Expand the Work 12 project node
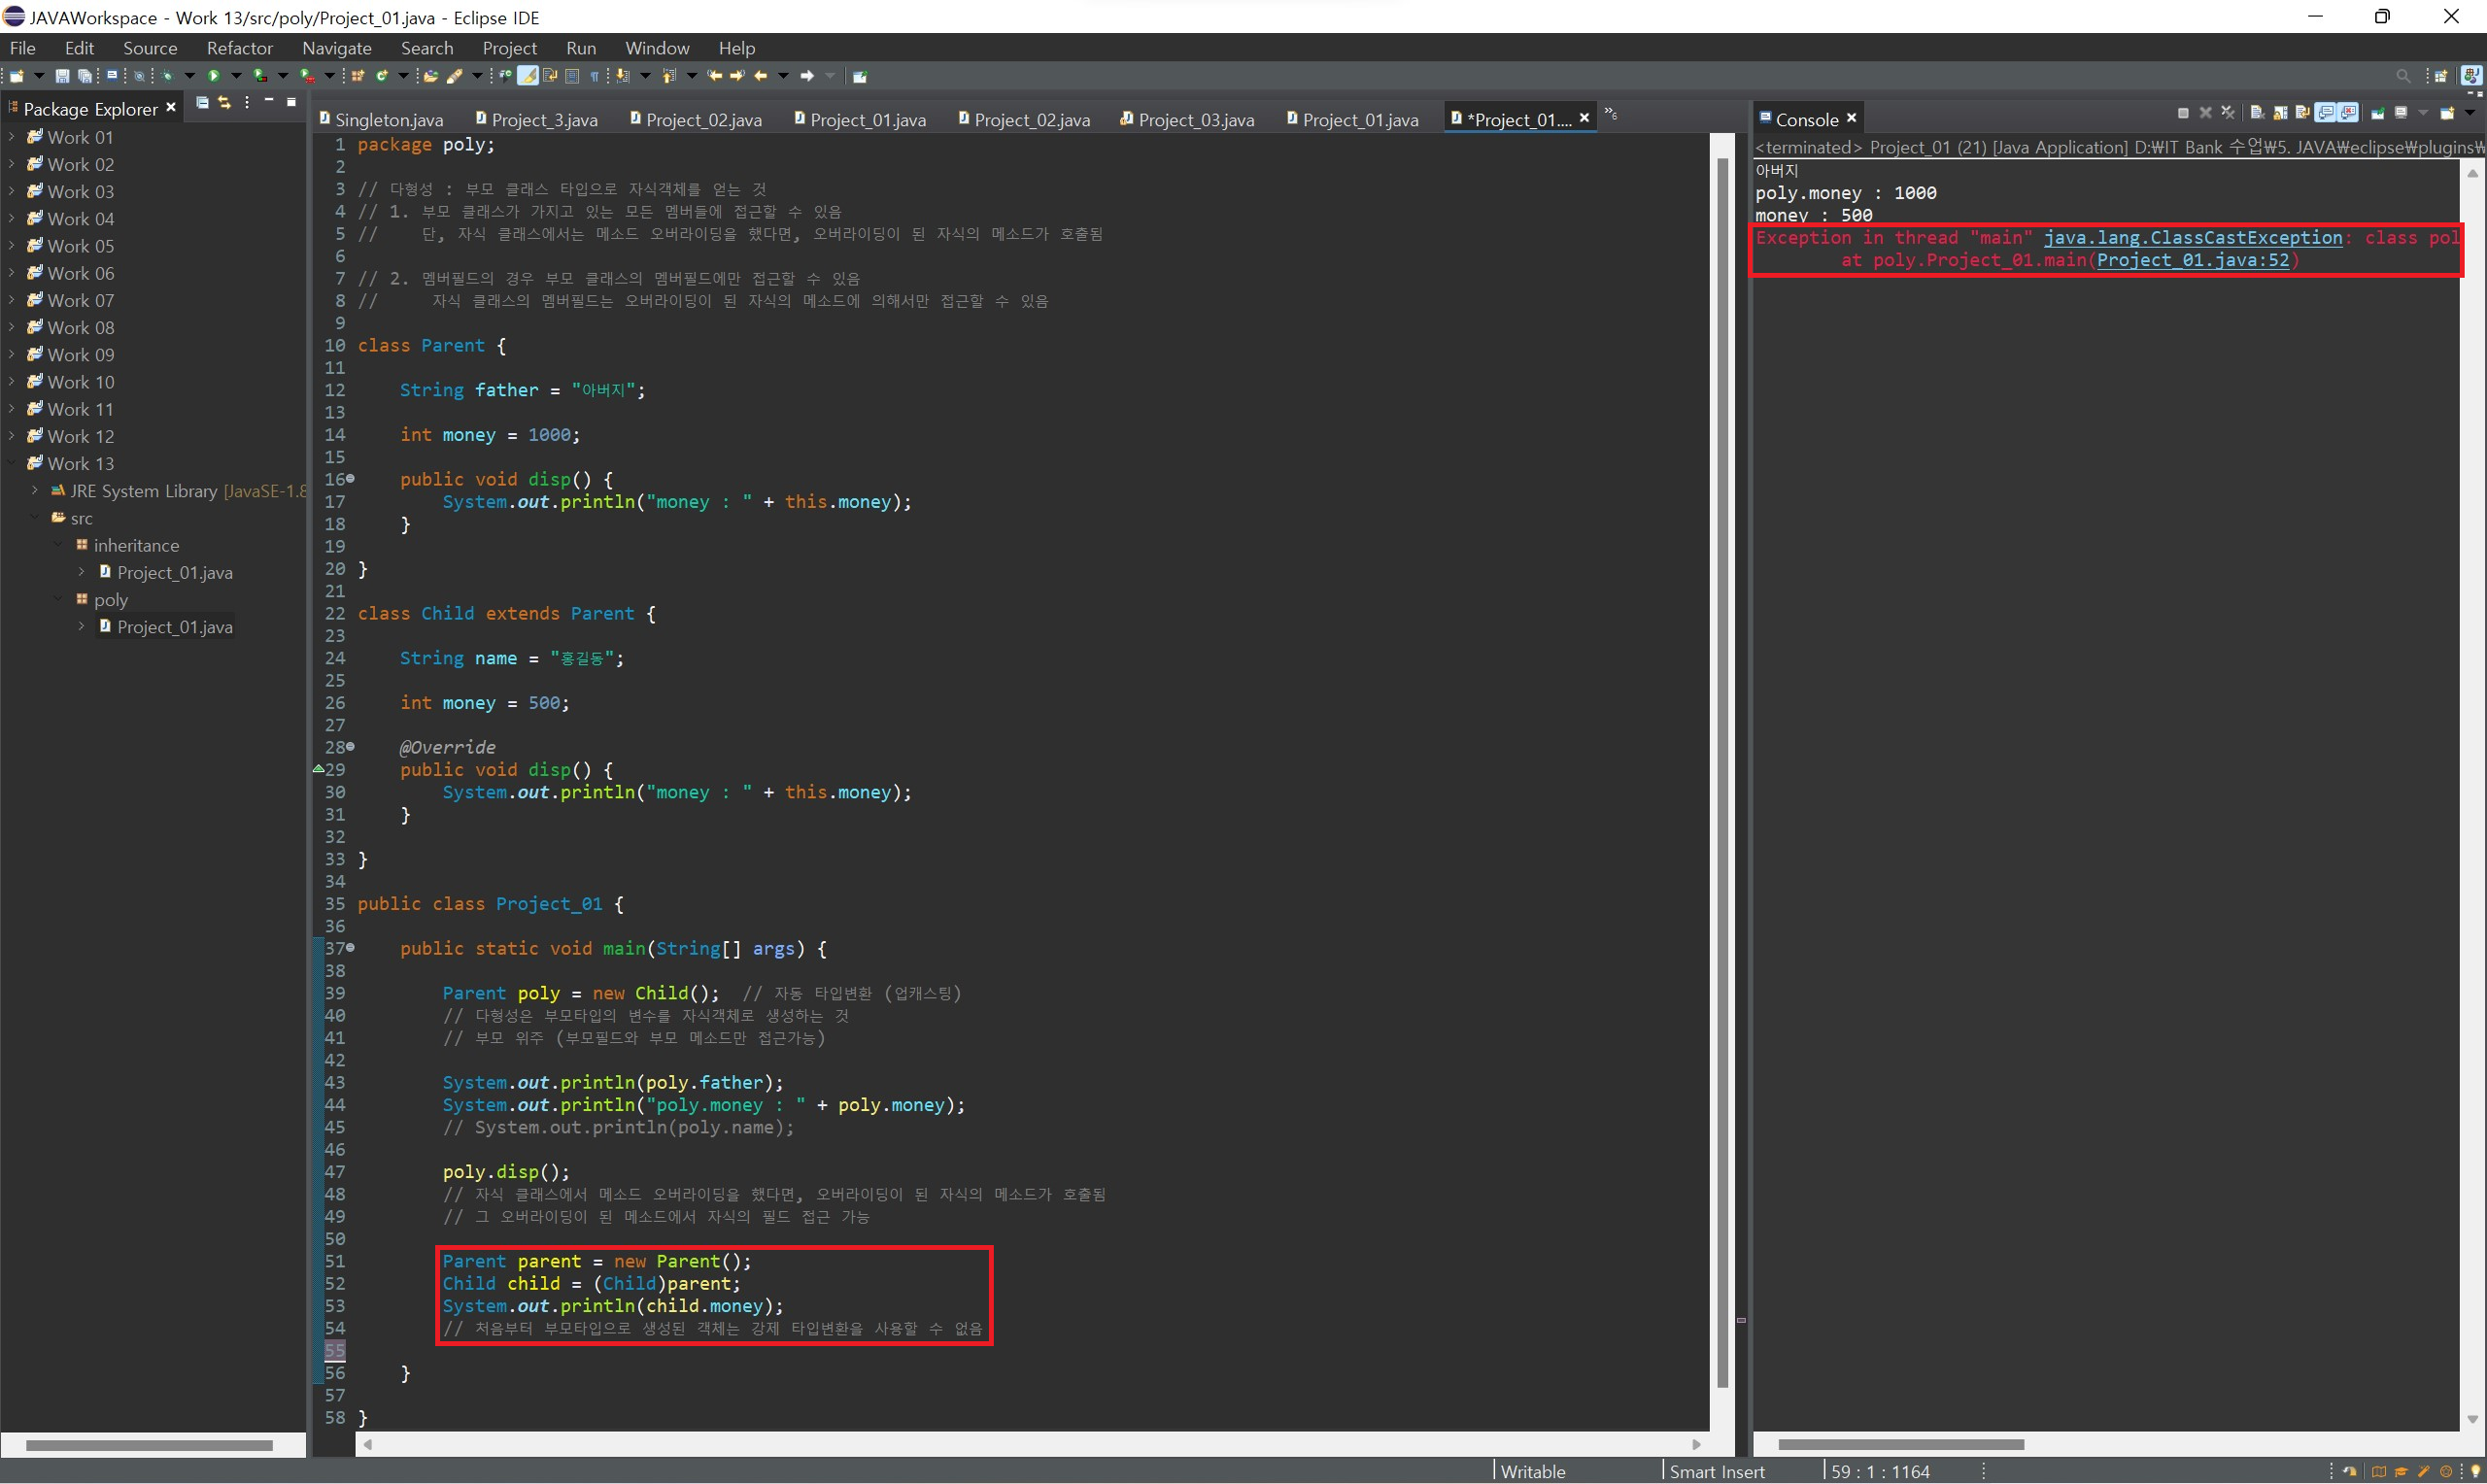This screenshot has width=2487, height=1484. point(11,436)
